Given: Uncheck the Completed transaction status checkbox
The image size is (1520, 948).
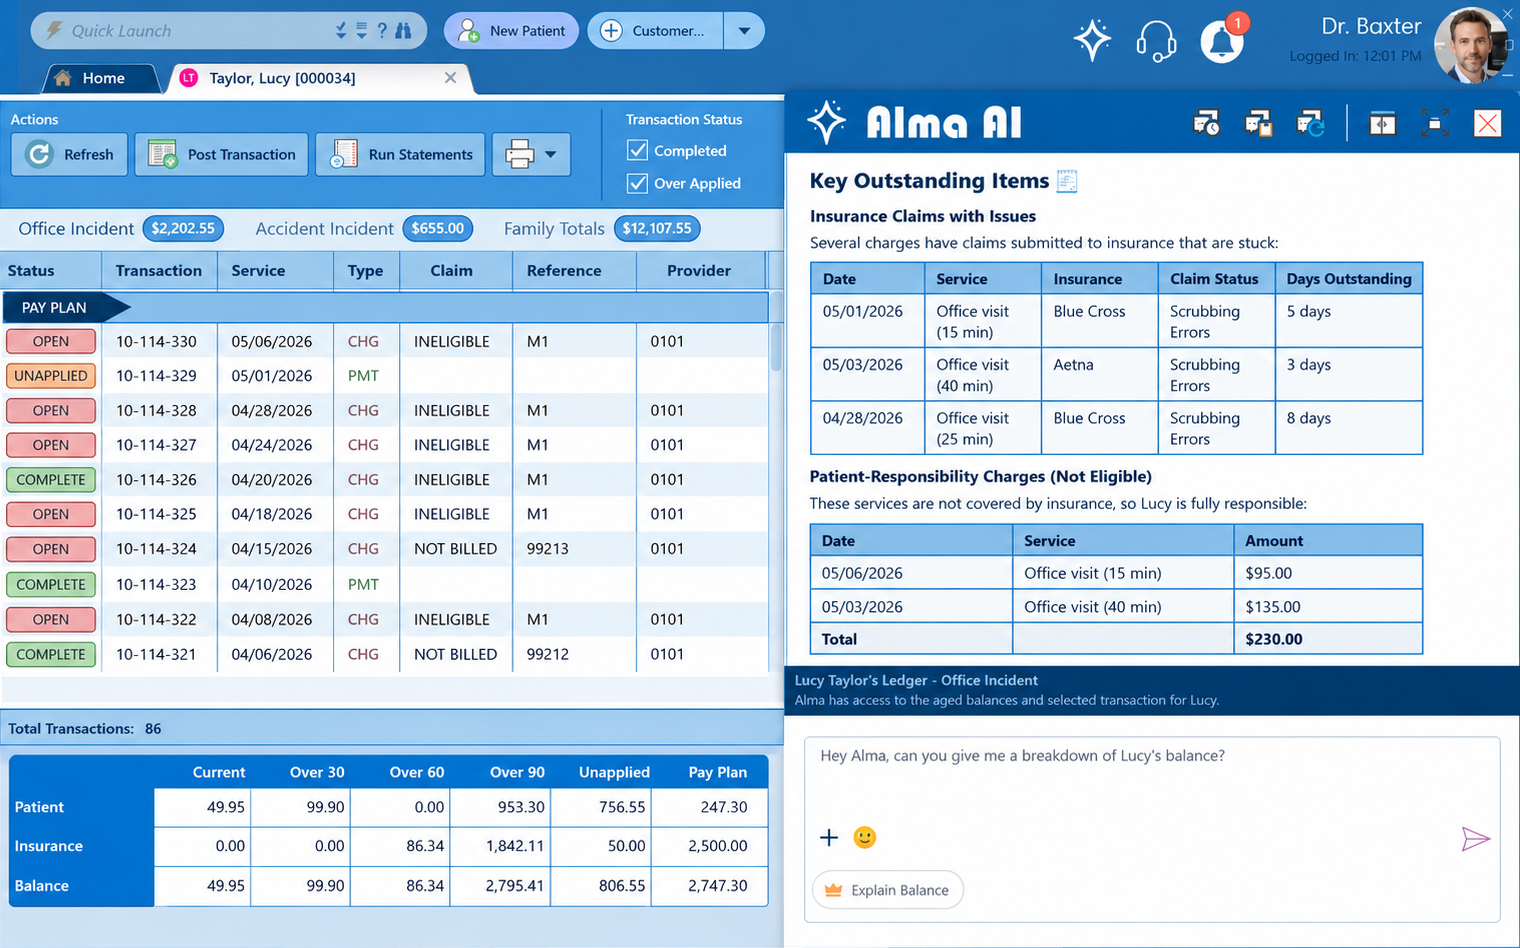Looking at the screenshot, I should click(x=637, y=150).
